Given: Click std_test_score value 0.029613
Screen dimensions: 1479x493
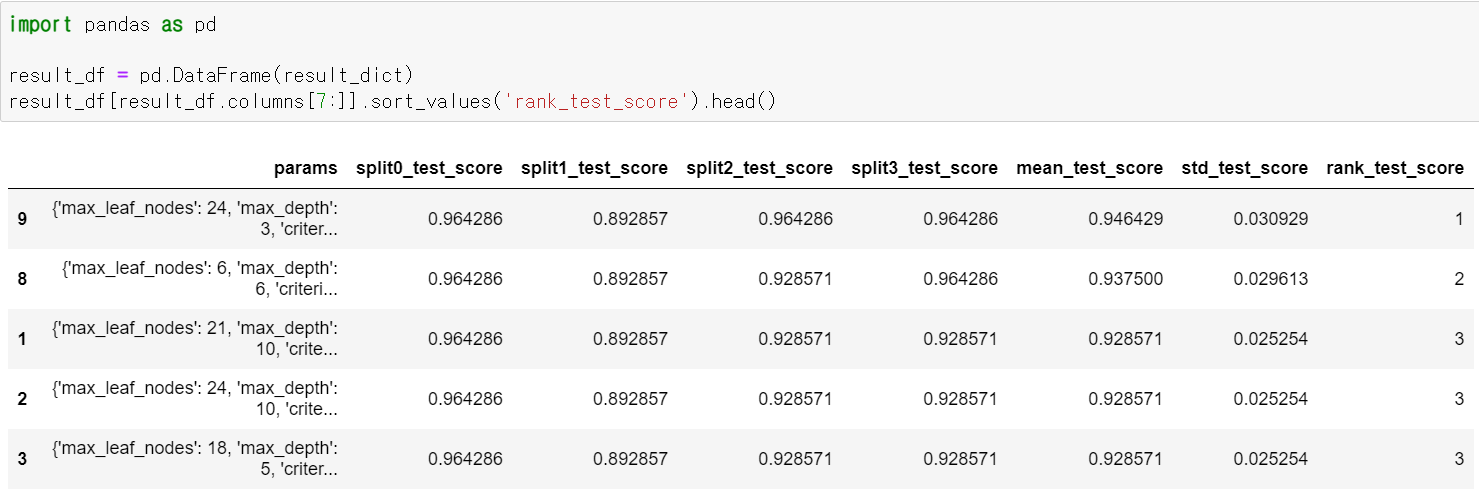Looking at the screenshot, I should click(x=1270, y=278).
